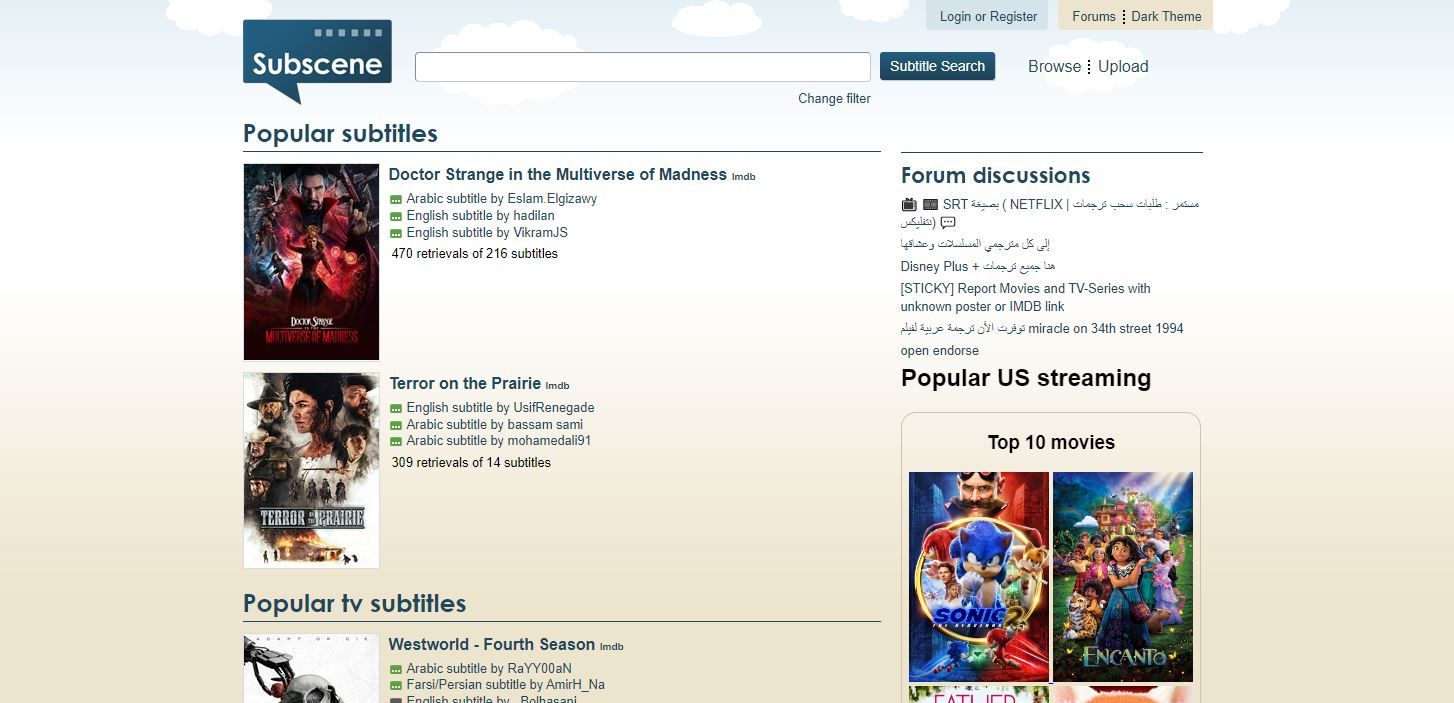The width and height of the screenshot is (1454, 703).
Task: Click the Popular US streaming heading
Action: pos(1026,378)
